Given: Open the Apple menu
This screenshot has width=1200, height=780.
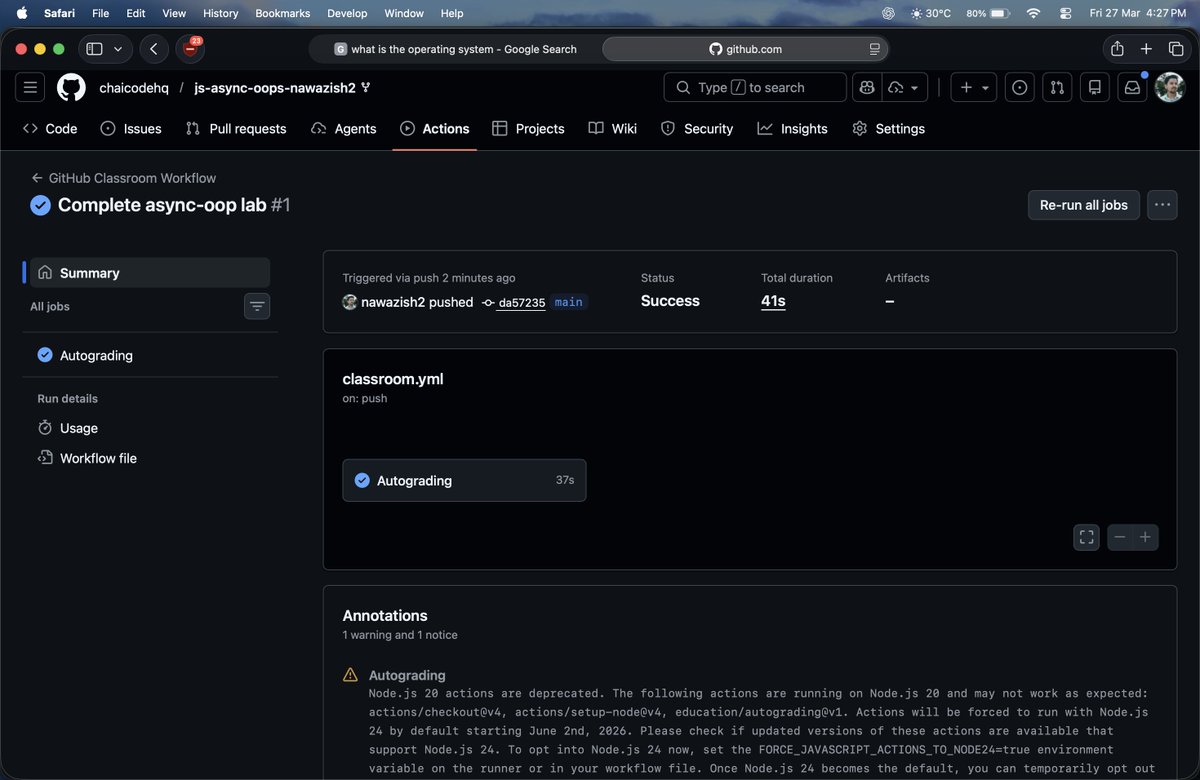Looking at the screenshot, I should [x=21, y=13].
